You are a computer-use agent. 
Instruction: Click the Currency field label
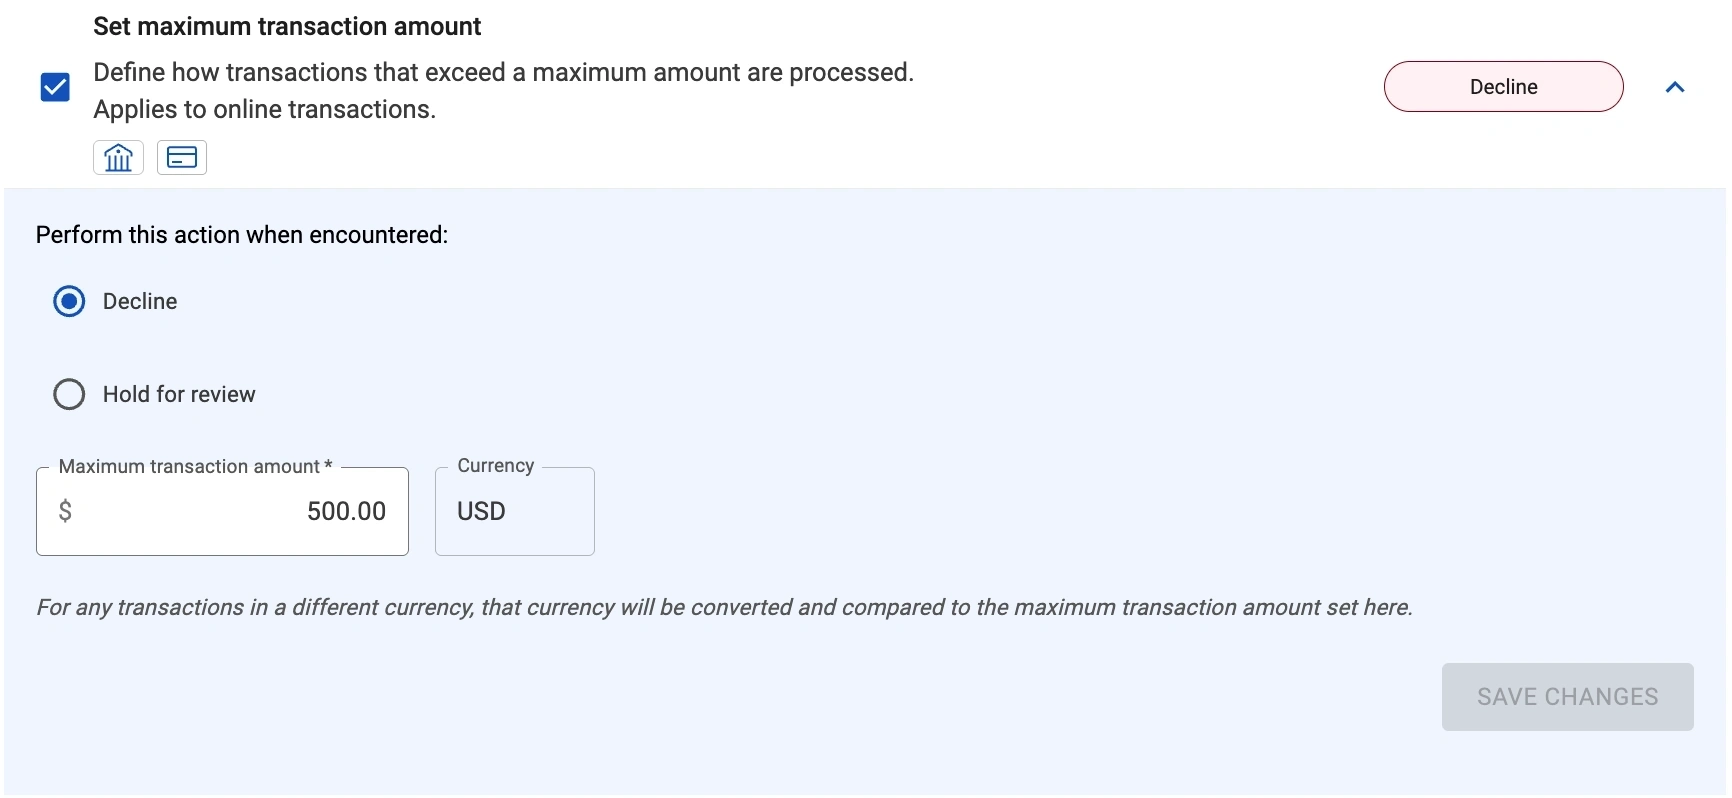click(496, 466)
